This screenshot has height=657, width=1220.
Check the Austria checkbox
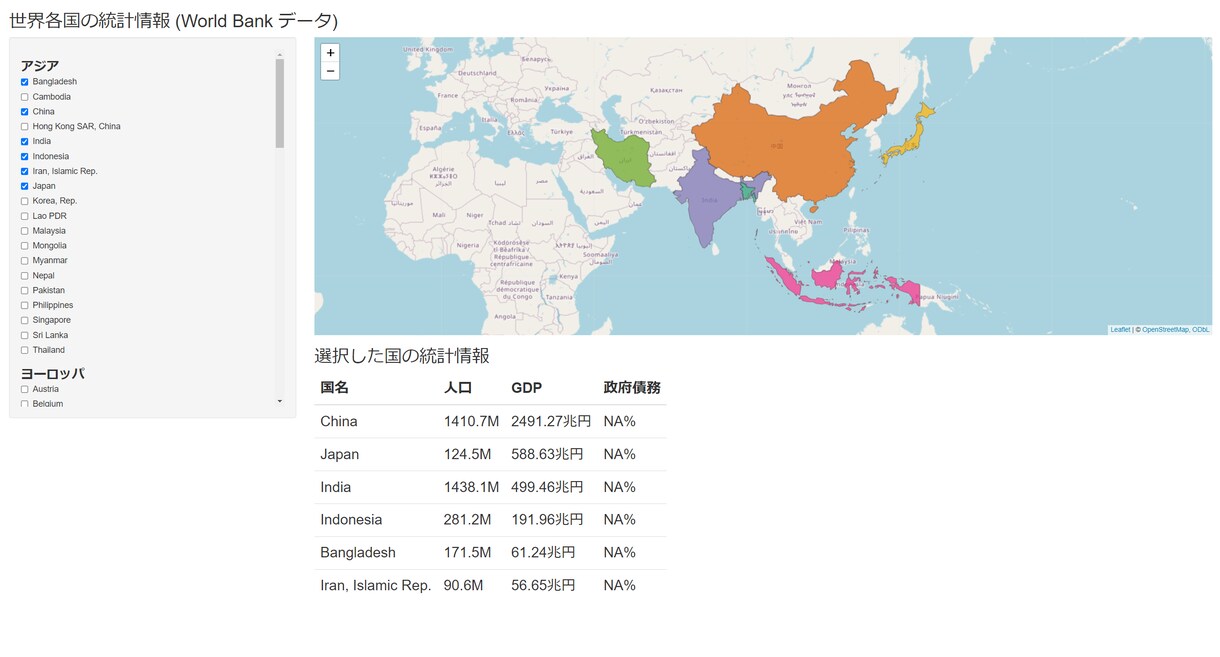pos(25,390)
